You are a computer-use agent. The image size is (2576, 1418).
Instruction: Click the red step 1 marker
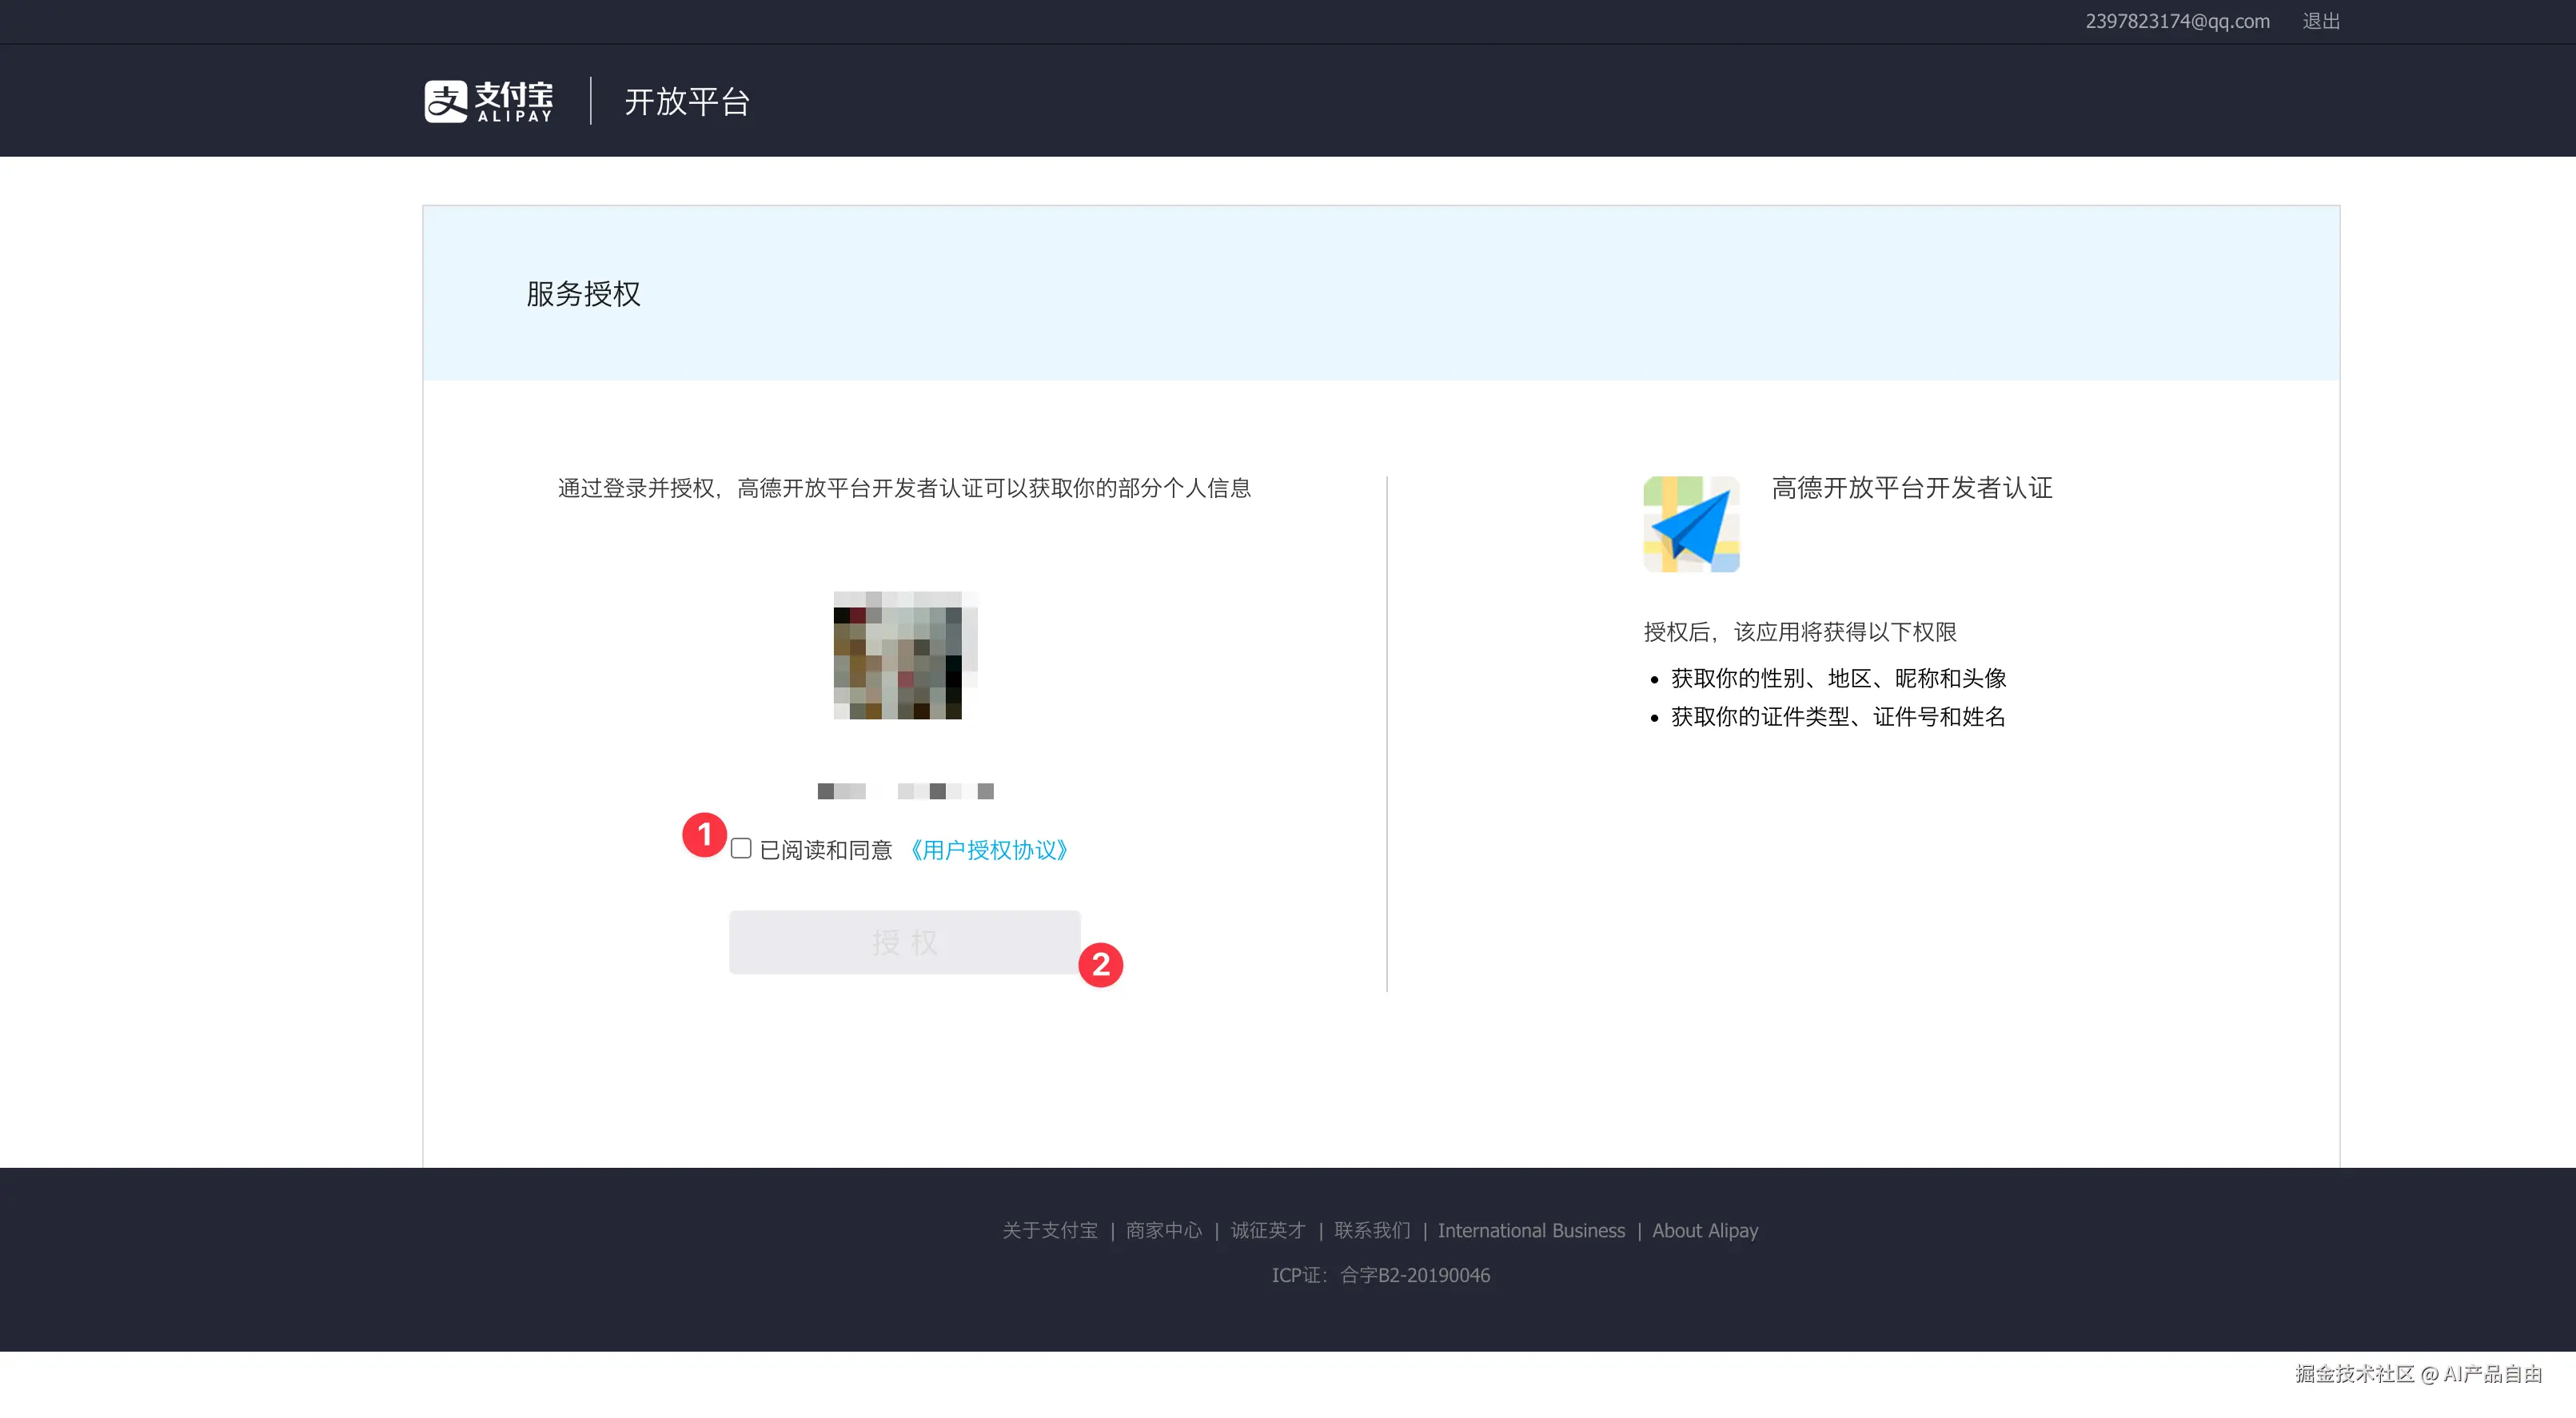point(704,834)
